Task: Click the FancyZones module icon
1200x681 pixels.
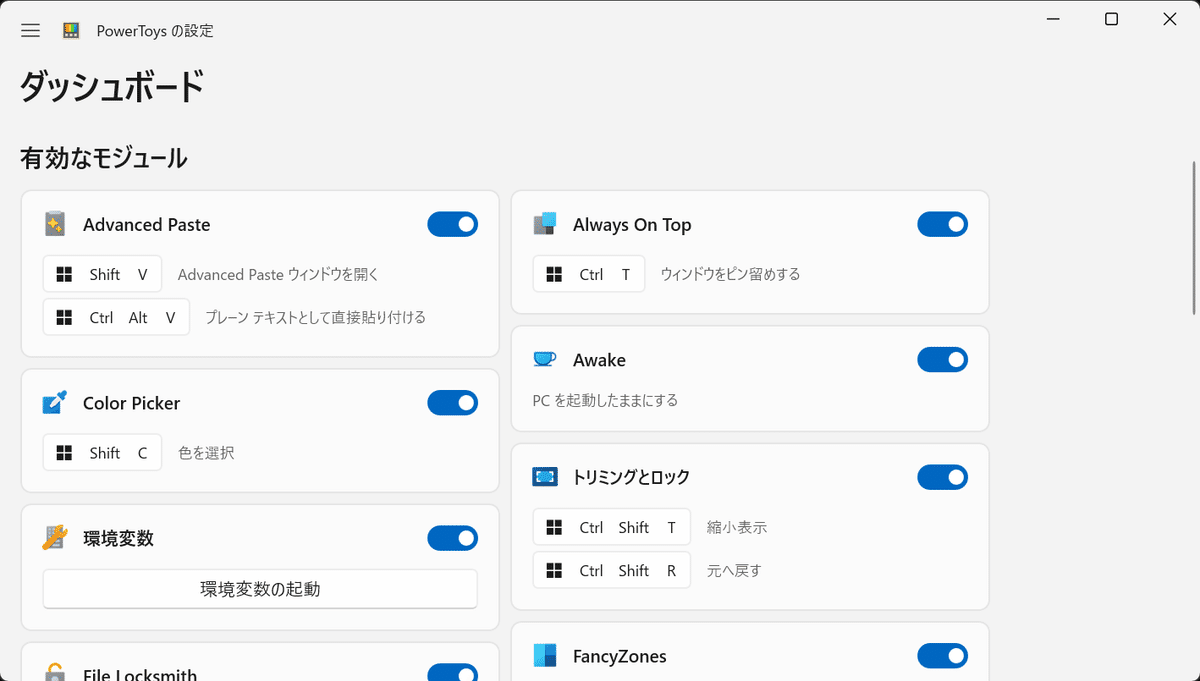Action: (x=544, y=655)
